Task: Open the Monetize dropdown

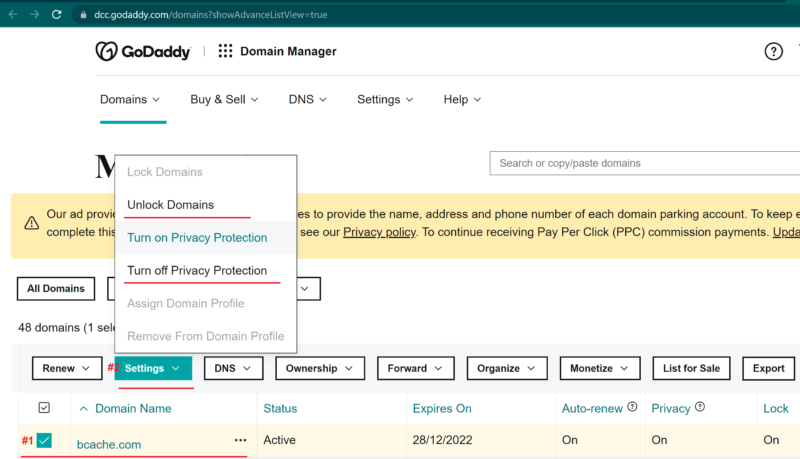Action: (599, 368)
